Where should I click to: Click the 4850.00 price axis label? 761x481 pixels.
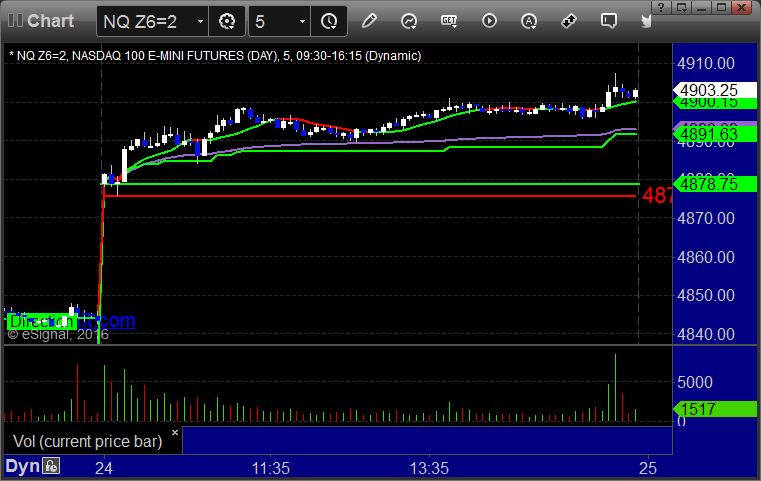(x=706, y=295)
